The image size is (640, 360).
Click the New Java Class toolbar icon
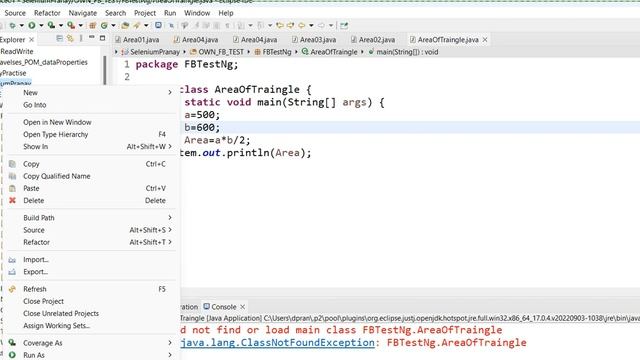click(104, 25)
